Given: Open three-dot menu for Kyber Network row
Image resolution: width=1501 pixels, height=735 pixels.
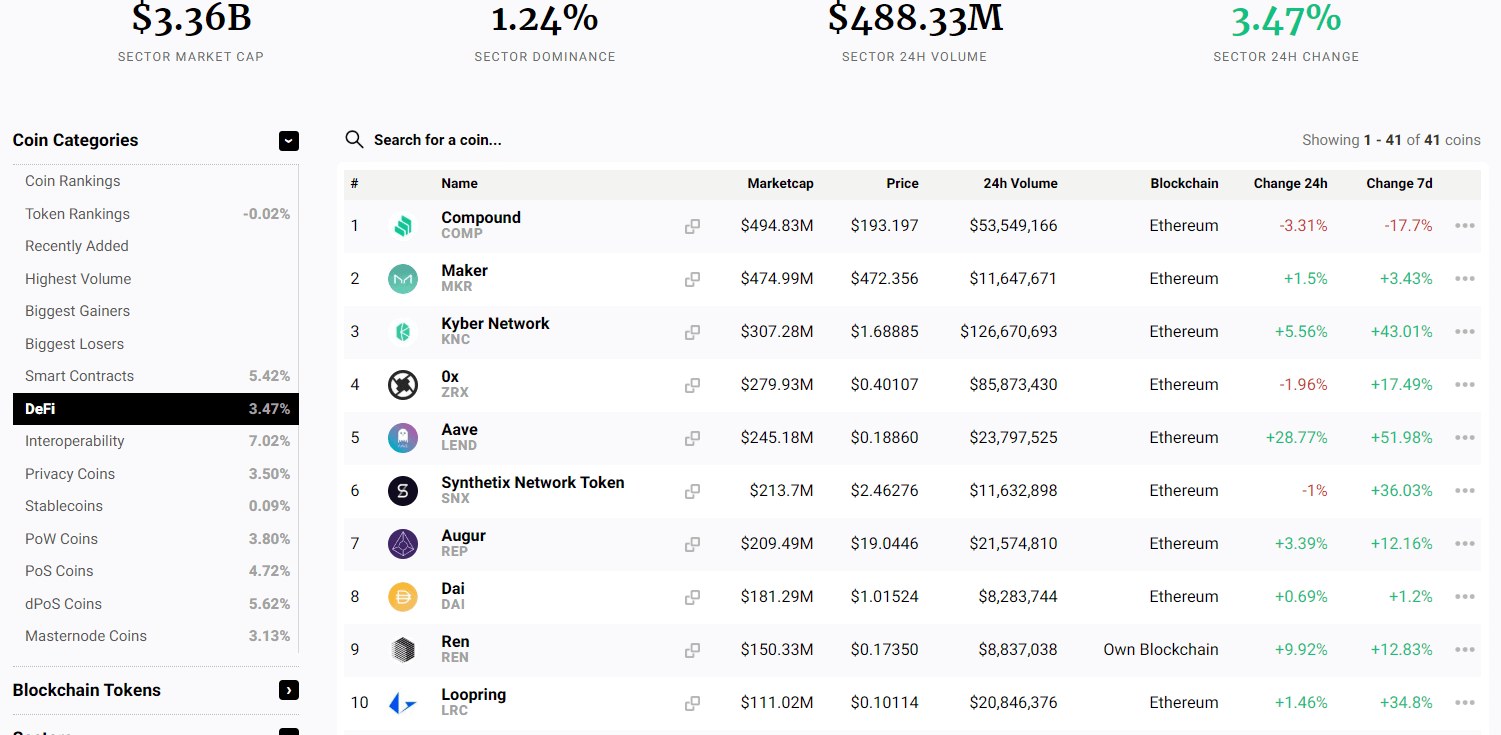Looking at the screenshot, I should click(1465, 332).
